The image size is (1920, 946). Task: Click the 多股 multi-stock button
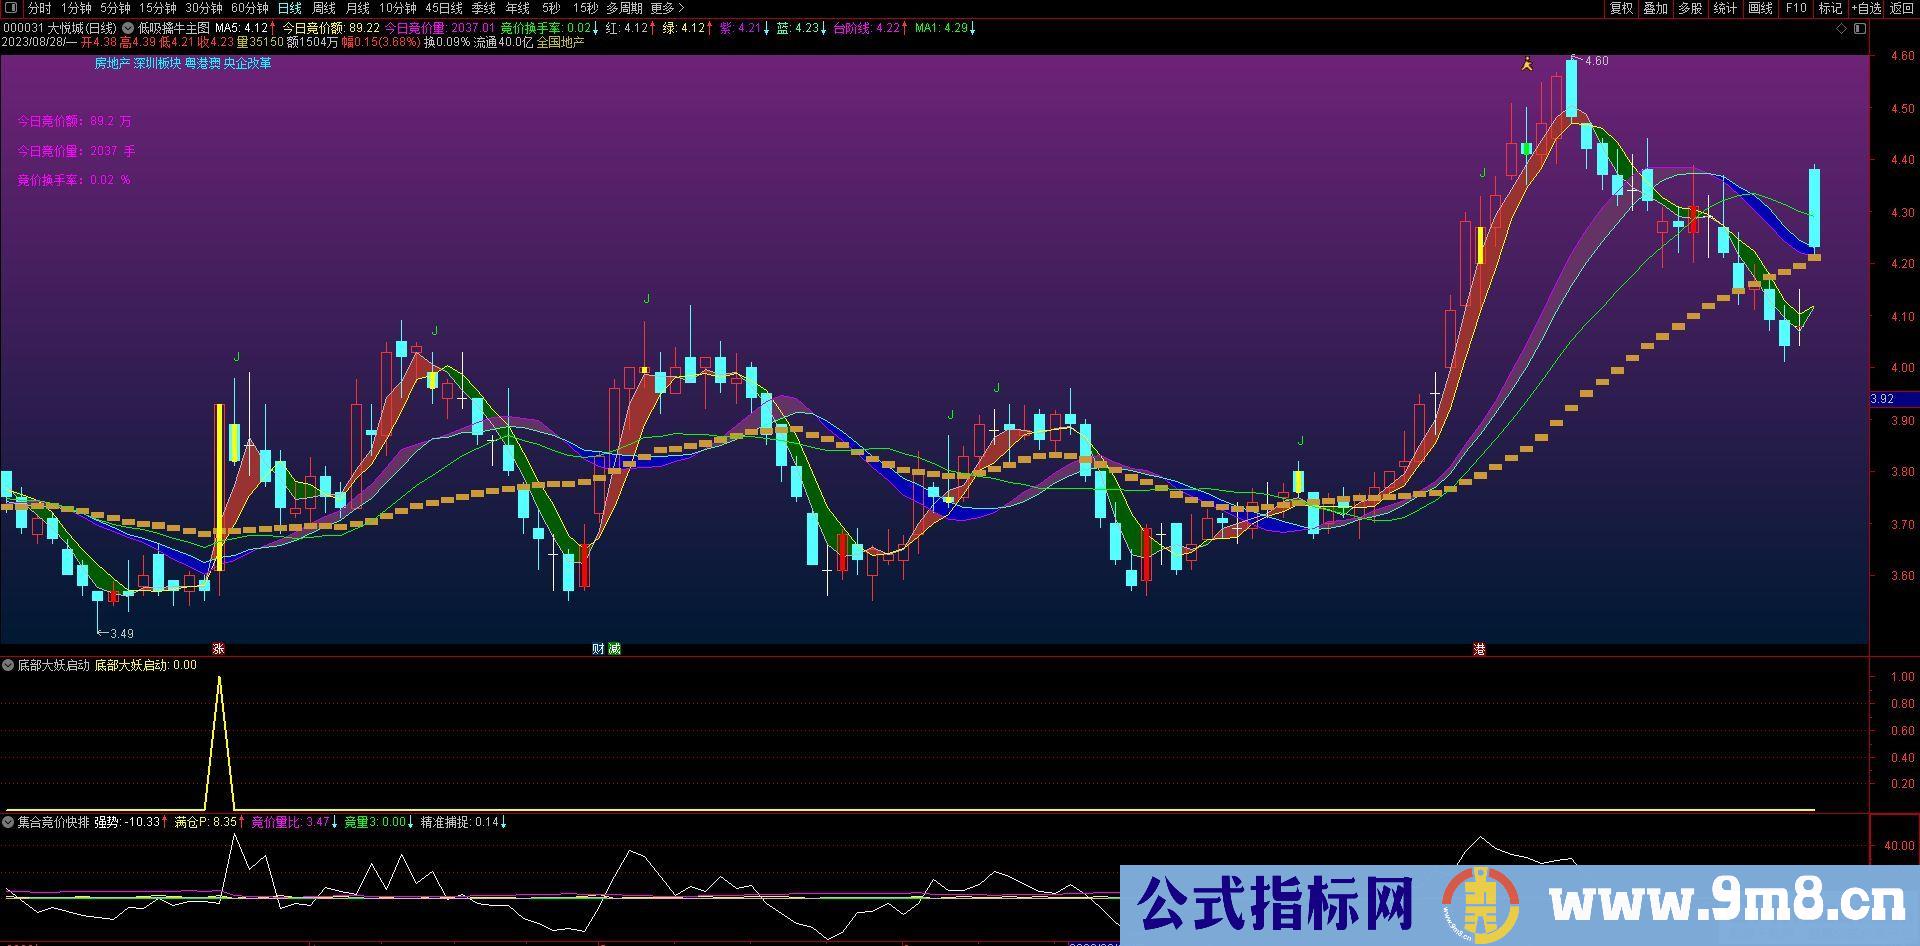tap(1690, 8)
